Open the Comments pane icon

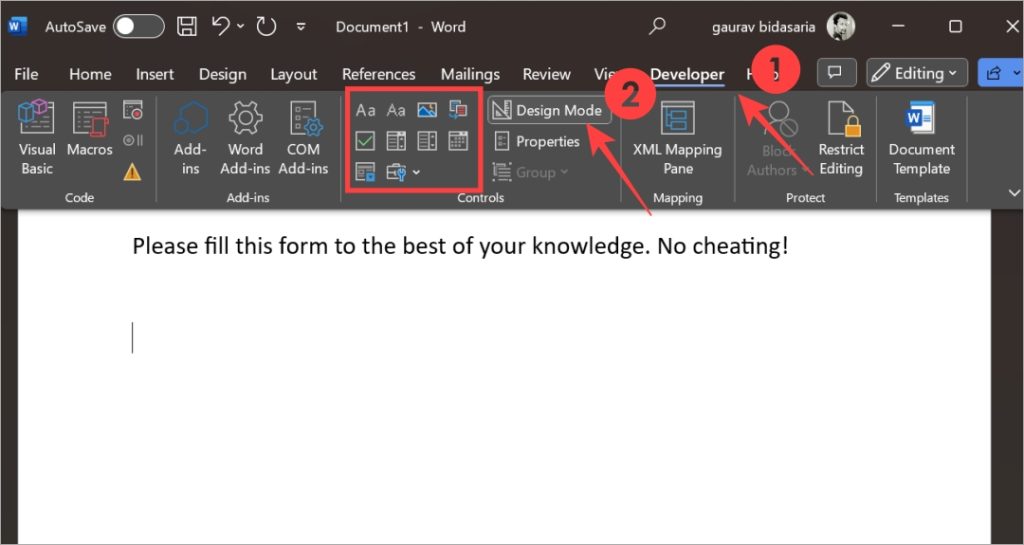835,72
